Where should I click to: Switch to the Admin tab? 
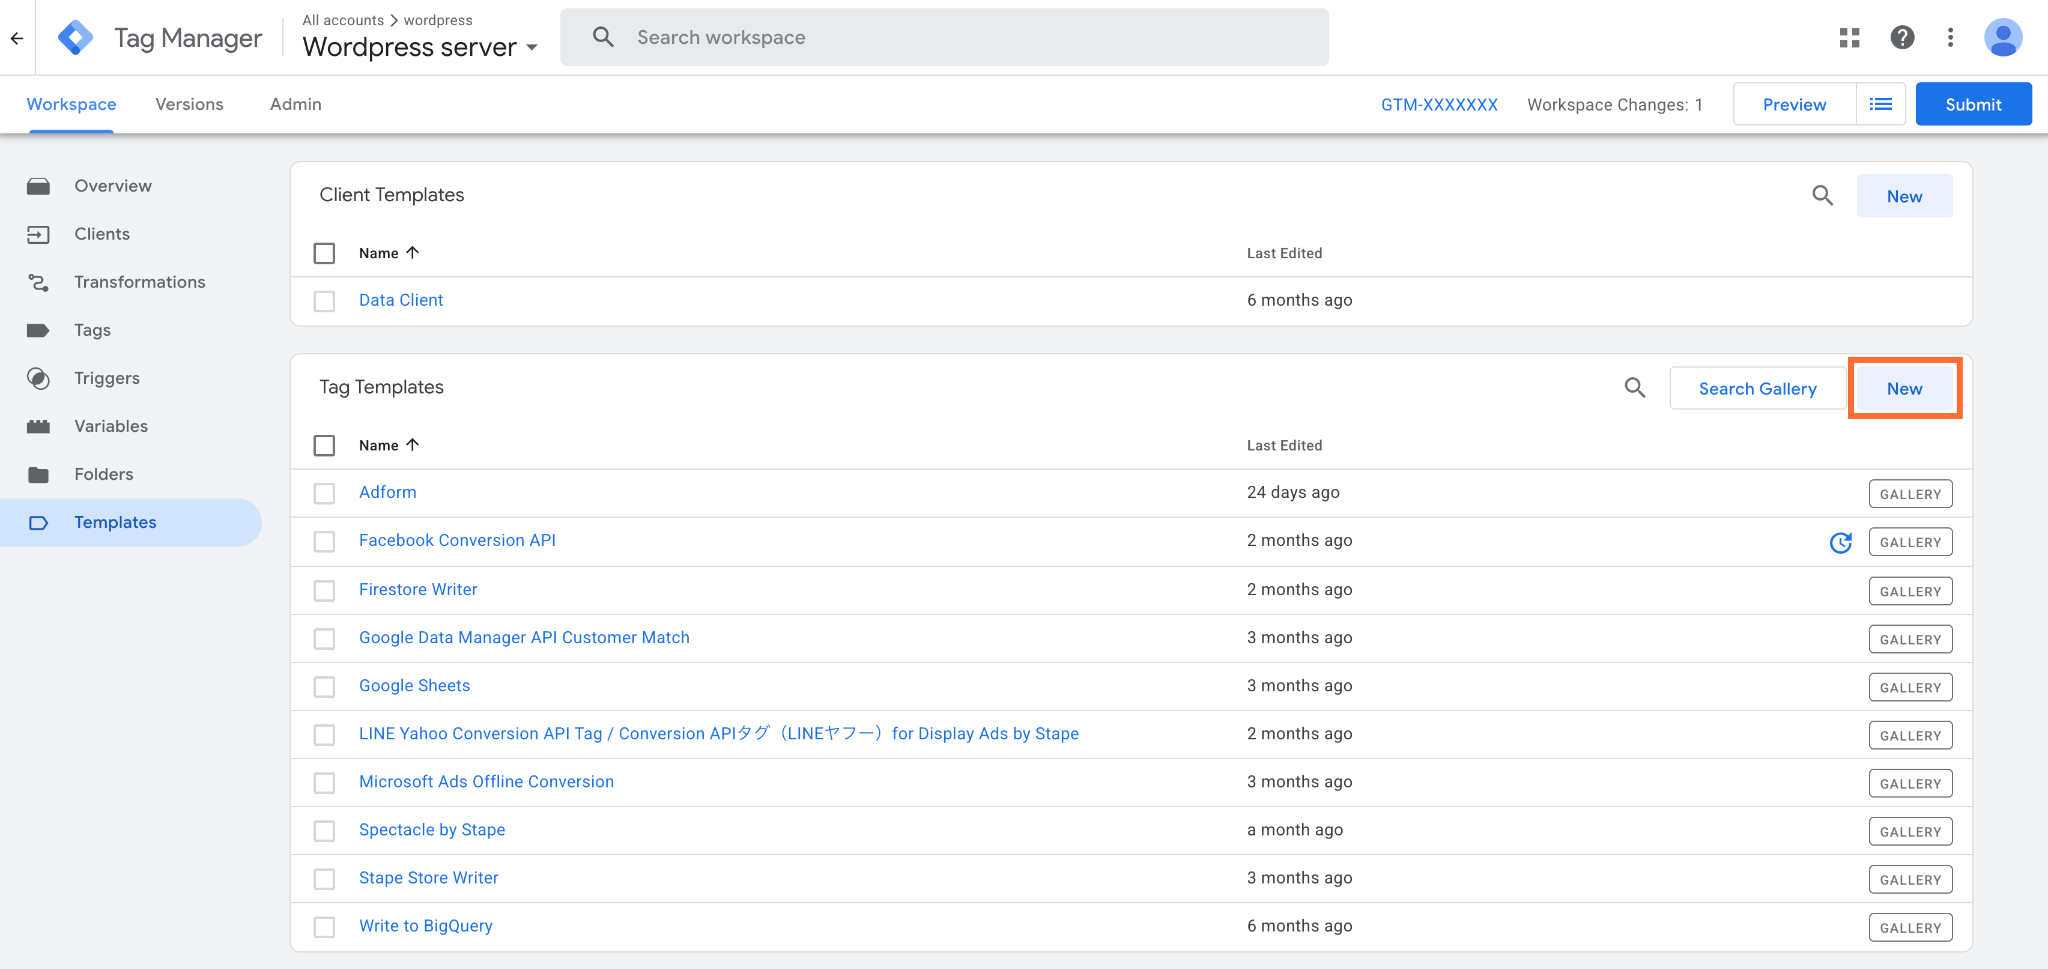(296, 104)
